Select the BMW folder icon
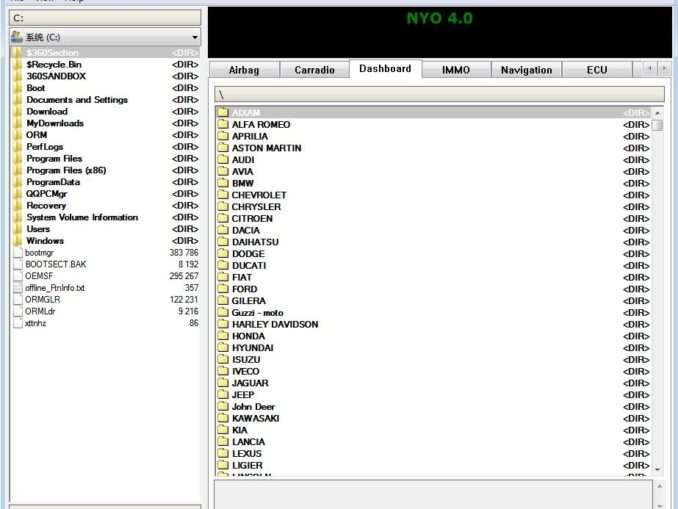This screenshot has height=509, width=678. (223, 183)
